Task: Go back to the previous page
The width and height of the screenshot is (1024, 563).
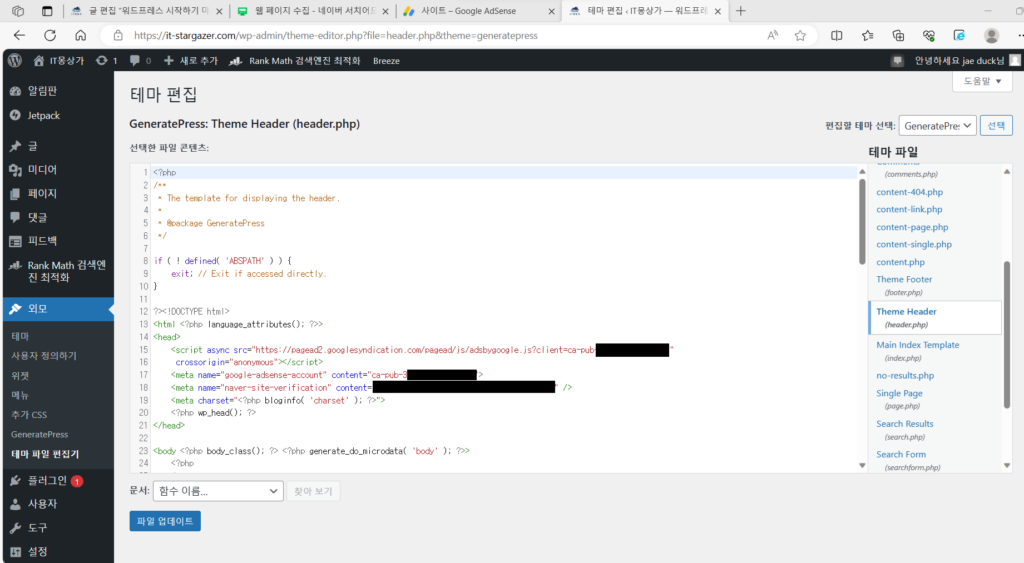Action: click(x=20, y=35)
